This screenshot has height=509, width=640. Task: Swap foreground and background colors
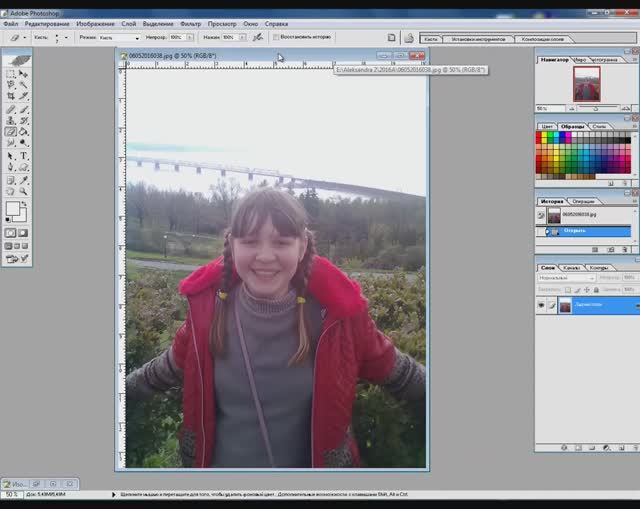24,203
